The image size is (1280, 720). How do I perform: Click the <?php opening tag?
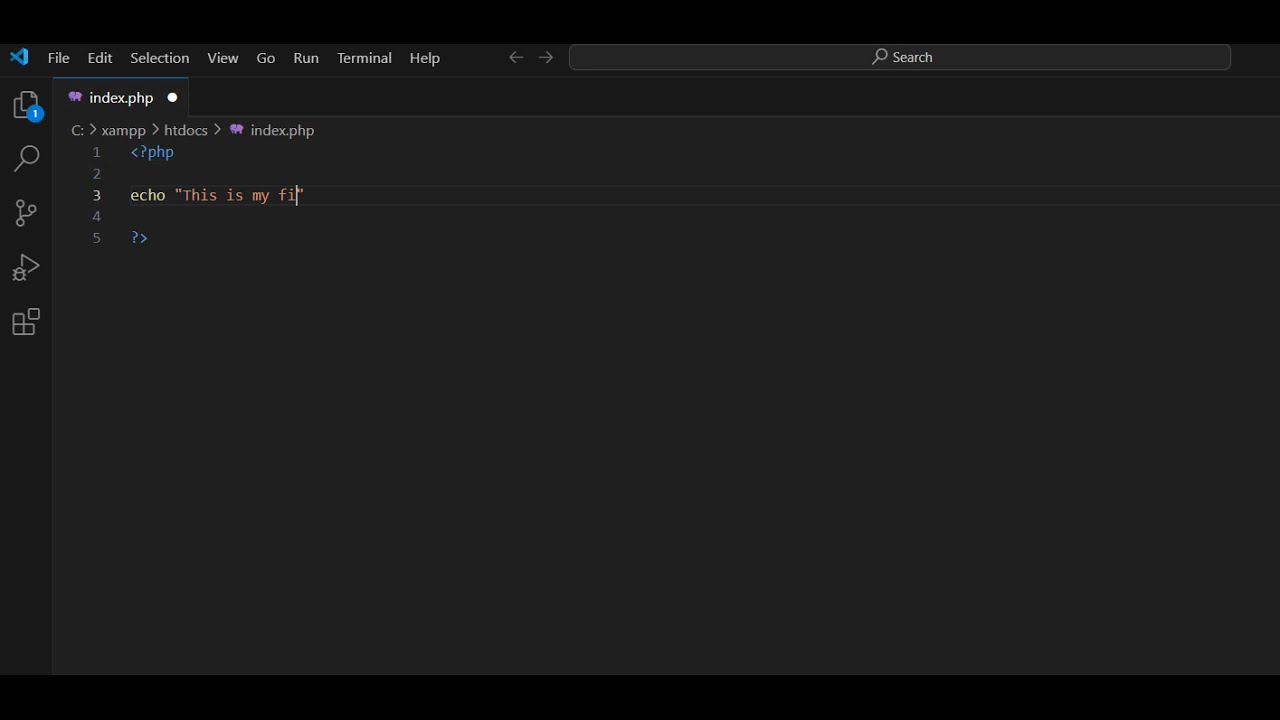152,152
